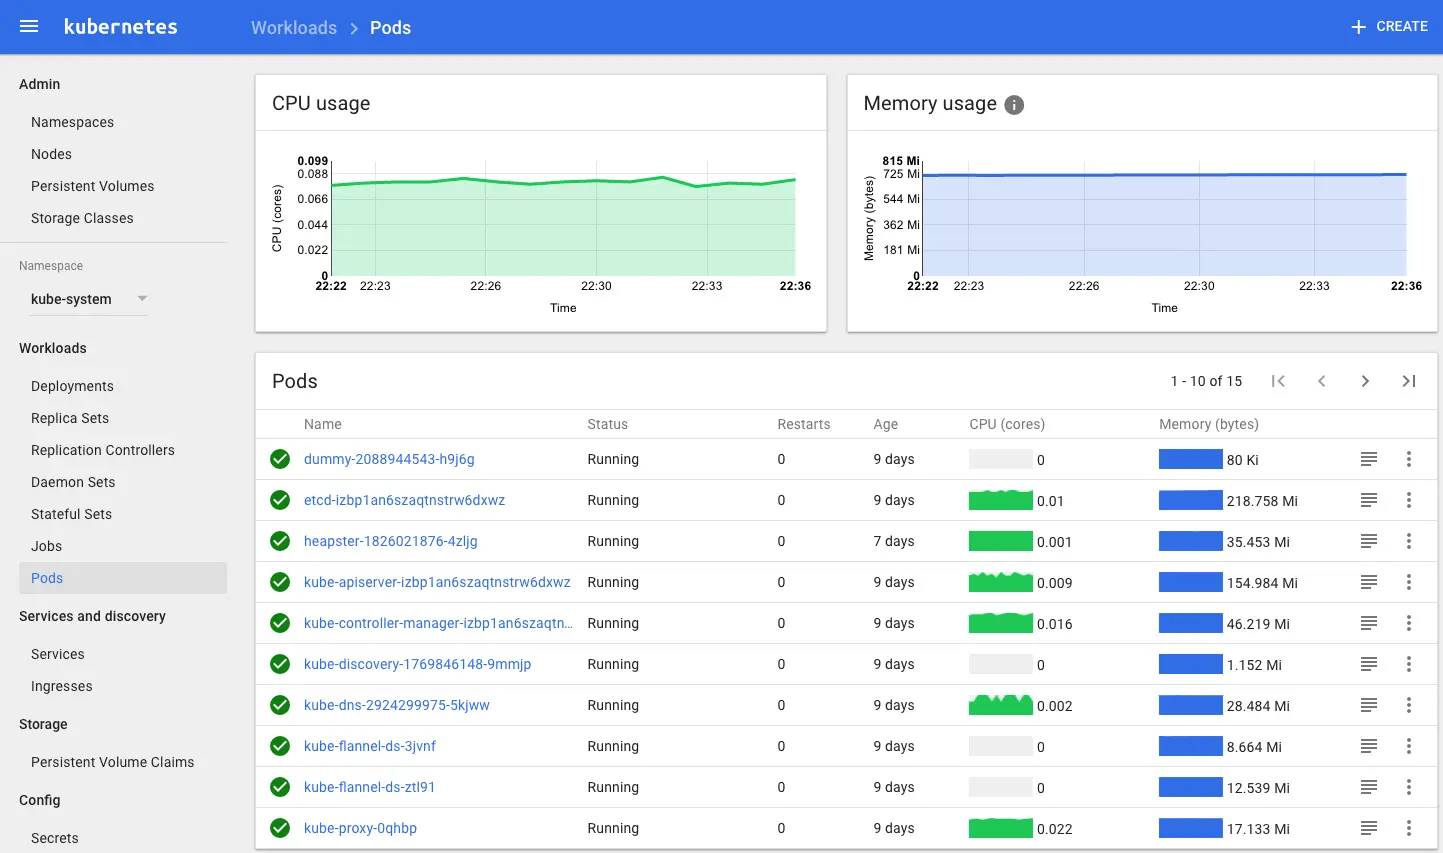Open the kube-proxy-0qhbp pod link
This screenshot has width=1443, height=853.
click(x=360, y=828)
